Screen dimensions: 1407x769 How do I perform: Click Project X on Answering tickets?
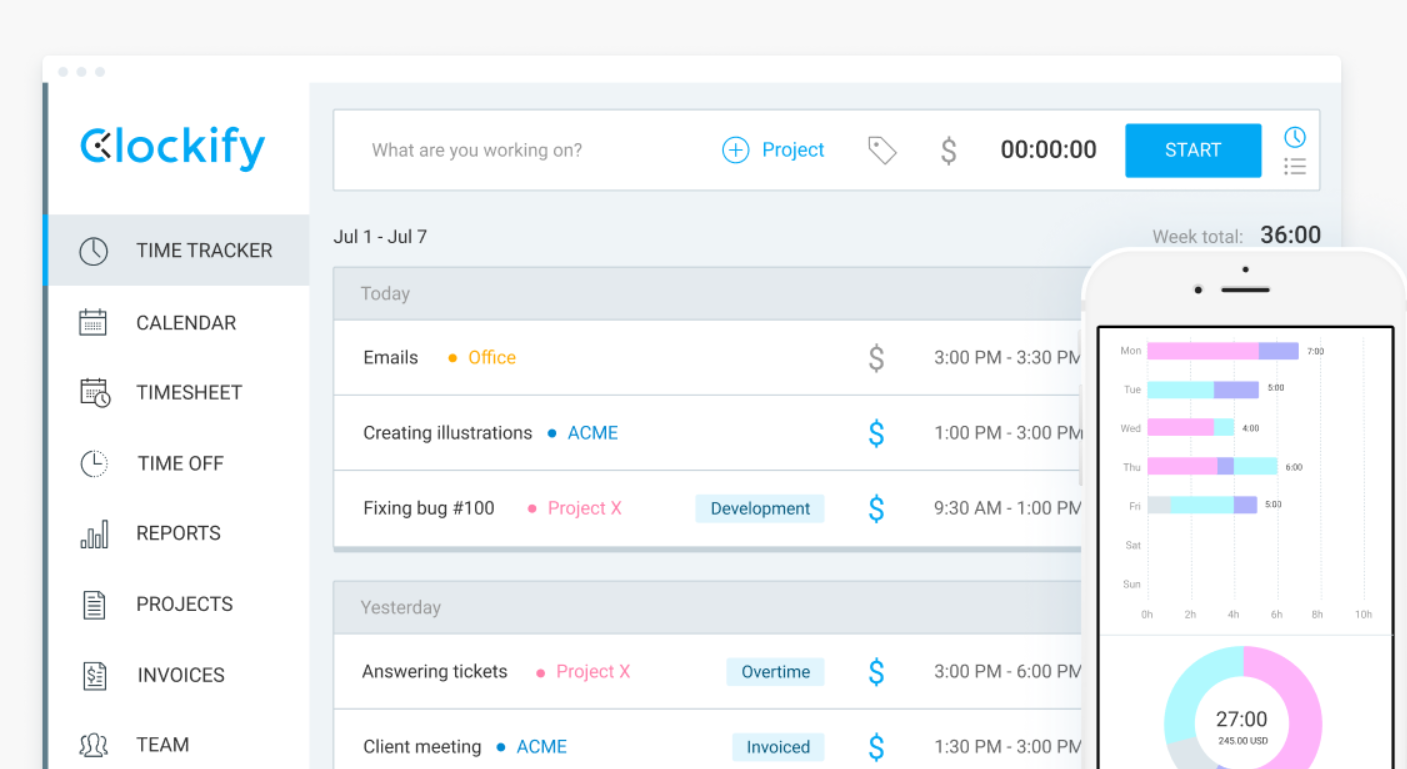[593, 672]
